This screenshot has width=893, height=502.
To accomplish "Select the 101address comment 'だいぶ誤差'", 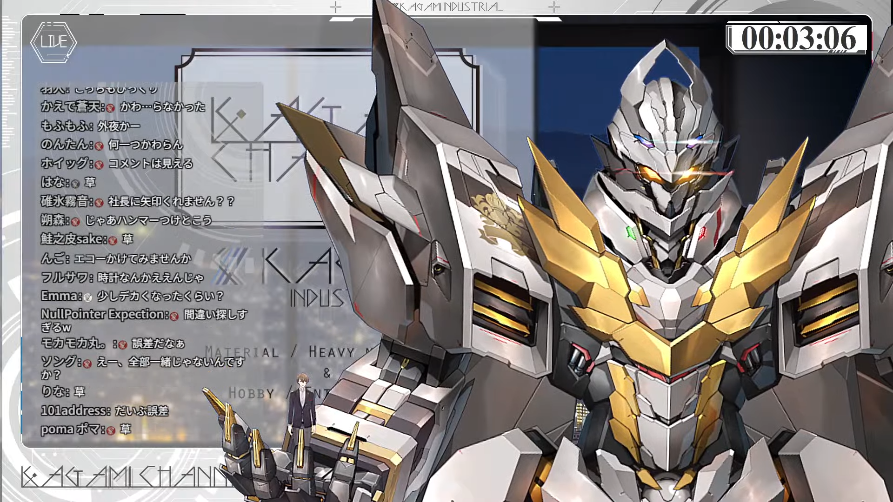I will coord(141,411).
